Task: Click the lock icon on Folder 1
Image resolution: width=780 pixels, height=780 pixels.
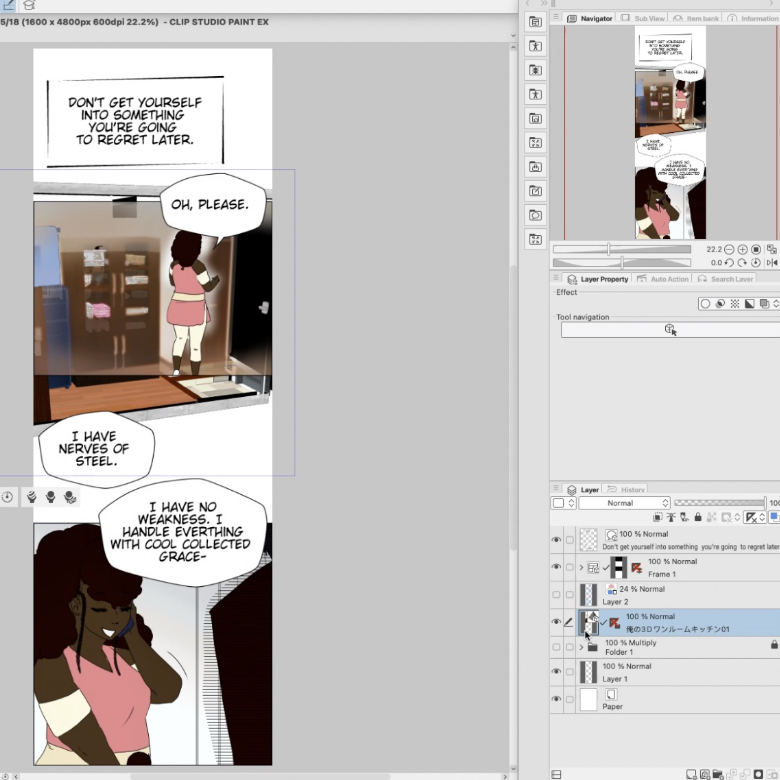Action: (x=774, y=645)
